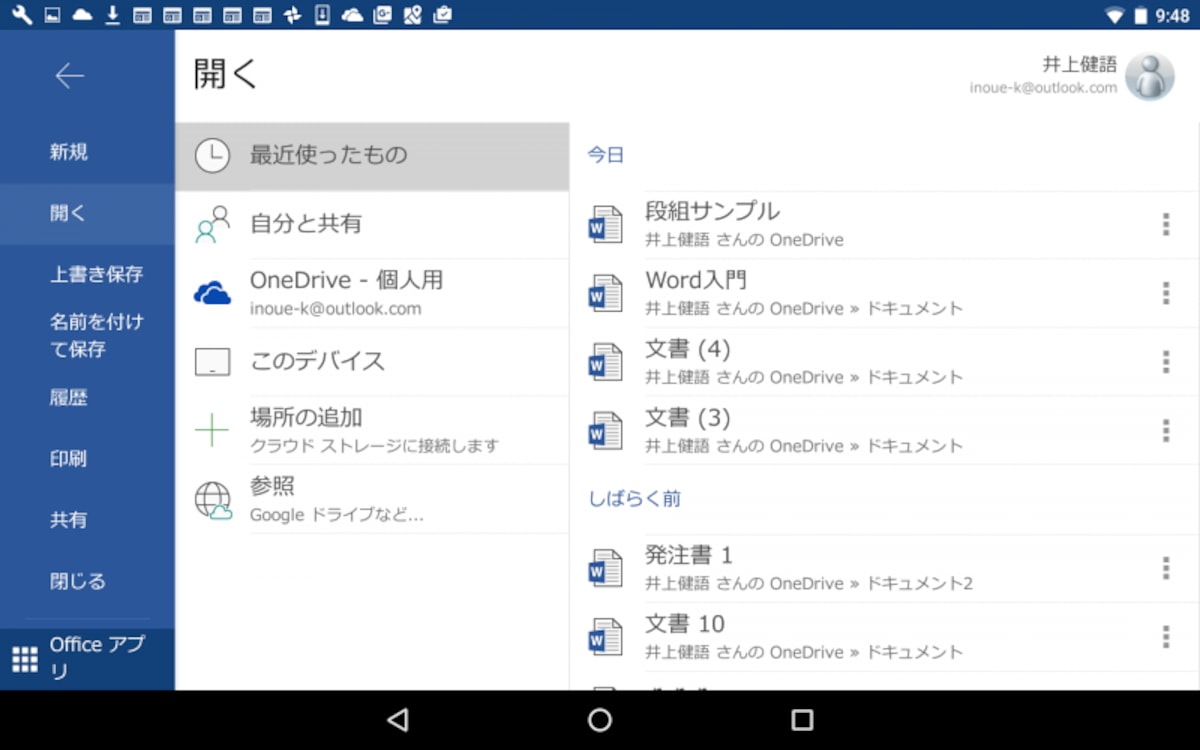Choose 場所の追加 option
Image resolution: width=1200 pixels, height=750 pixels.
click(x=372, y=430)
